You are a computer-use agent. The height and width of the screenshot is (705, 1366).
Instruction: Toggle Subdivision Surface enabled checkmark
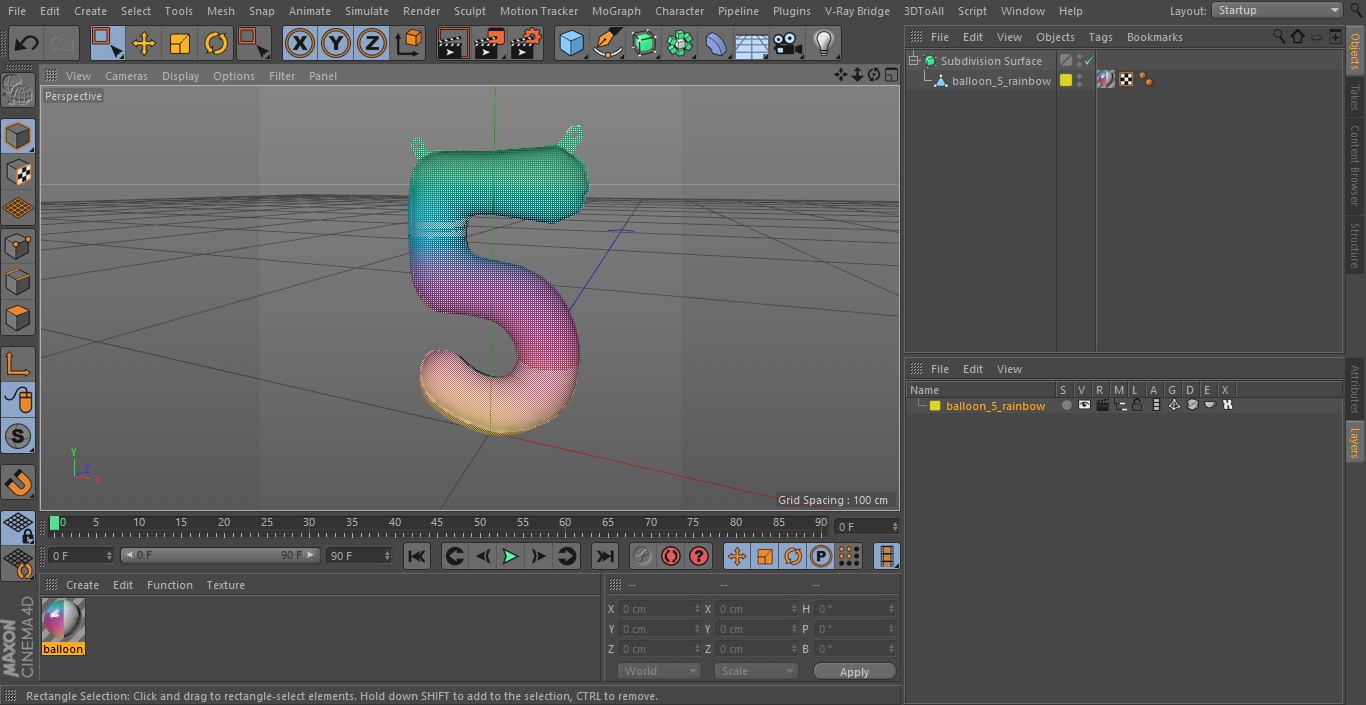click(x=1089, y=61)
